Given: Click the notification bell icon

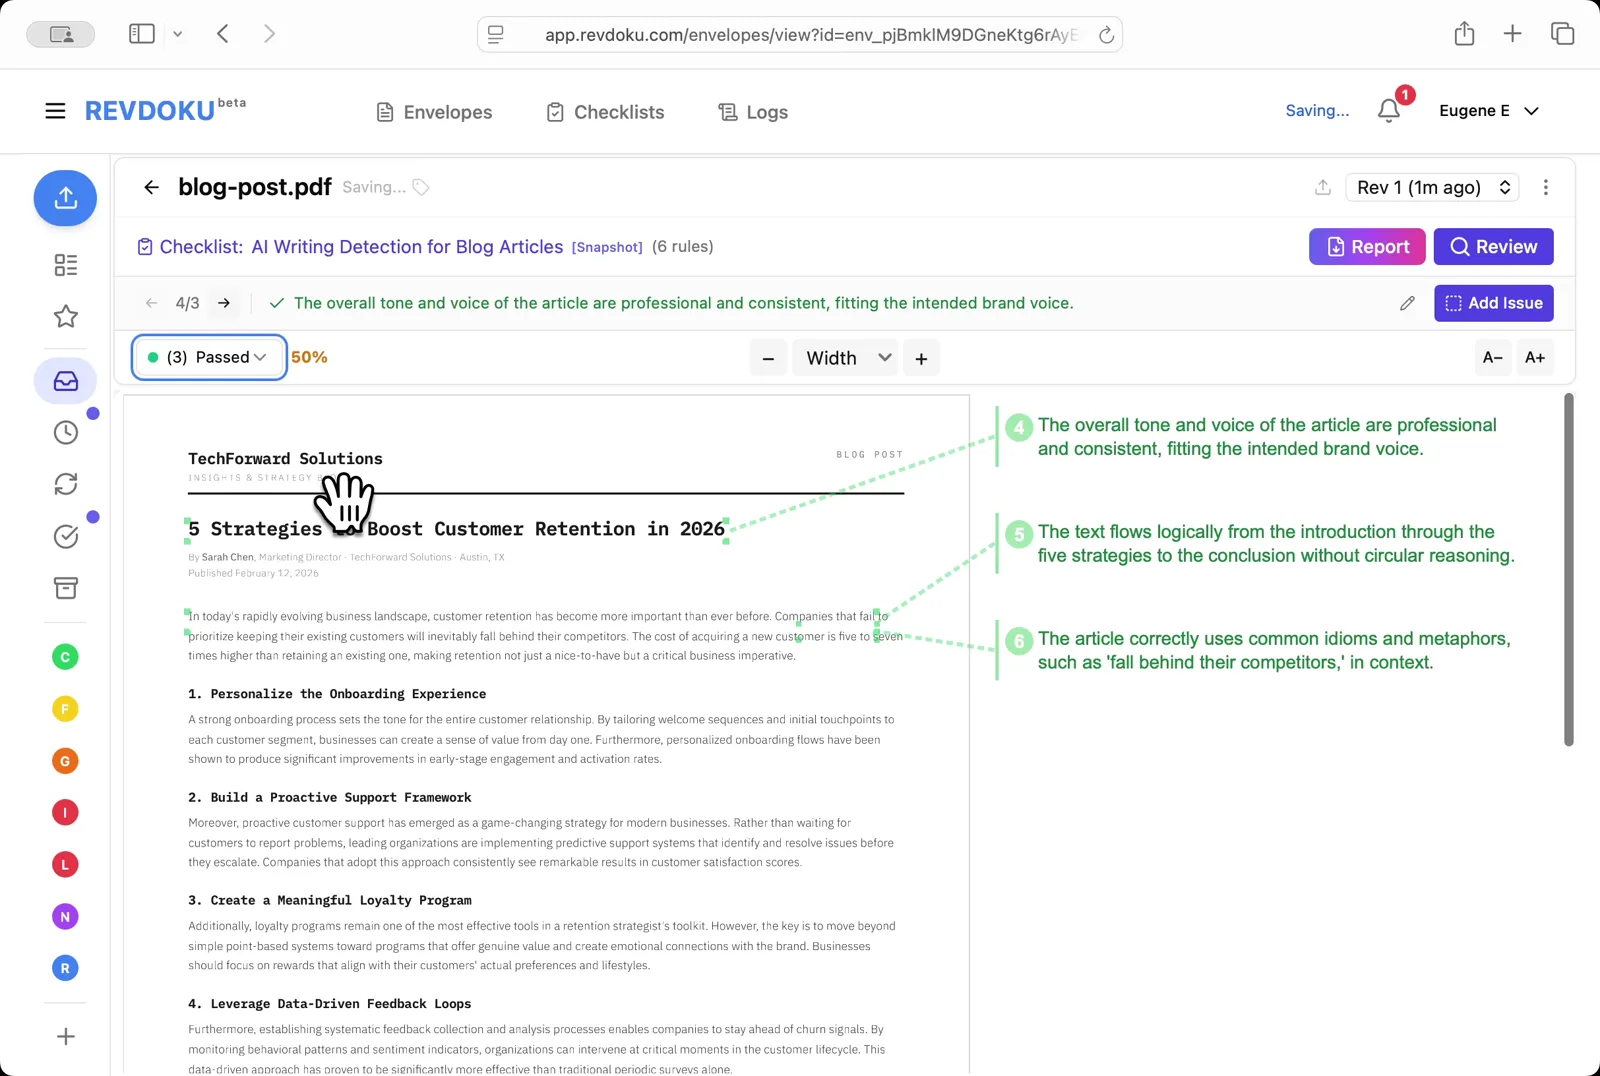Looking at the screenshot, I should pyautogui.click(x=1388, y=111).
